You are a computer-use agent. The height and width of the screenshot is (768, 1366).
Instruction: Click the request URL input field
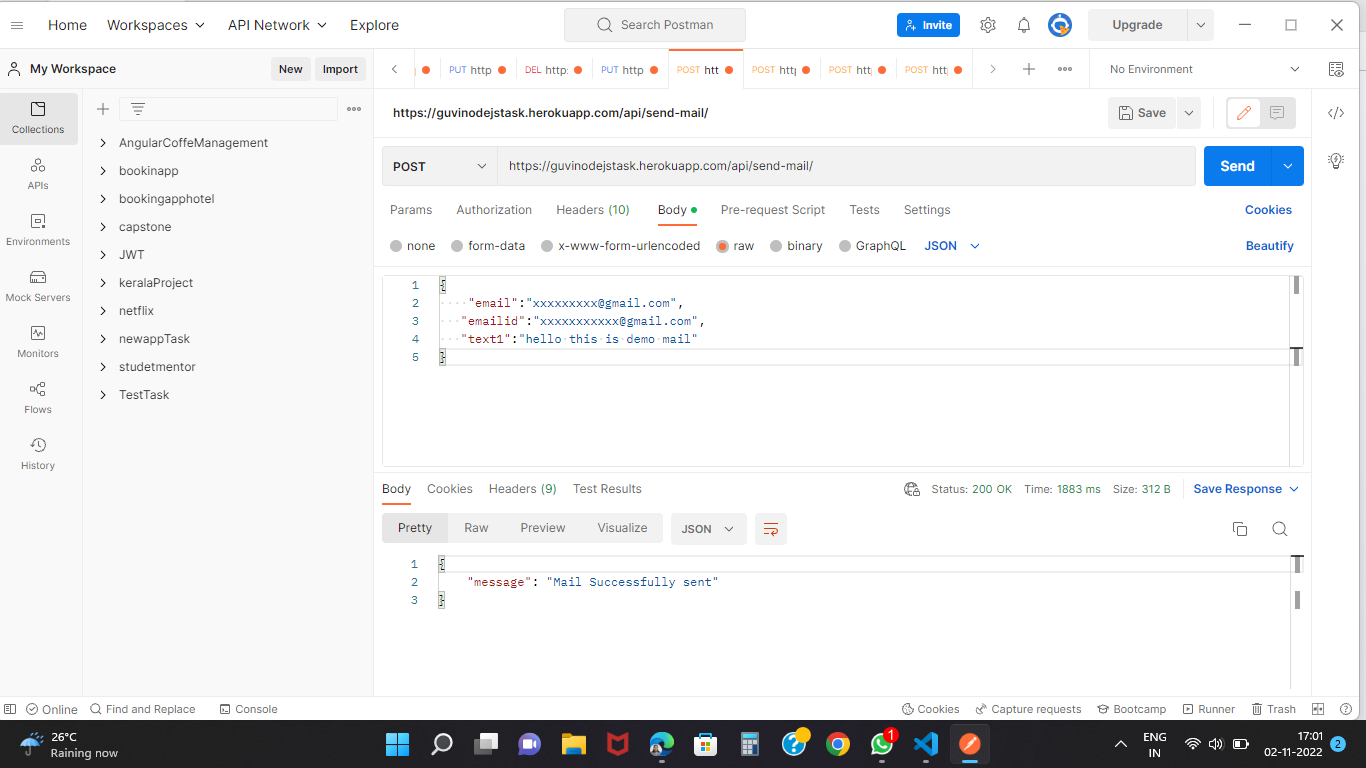click(846, 167)
